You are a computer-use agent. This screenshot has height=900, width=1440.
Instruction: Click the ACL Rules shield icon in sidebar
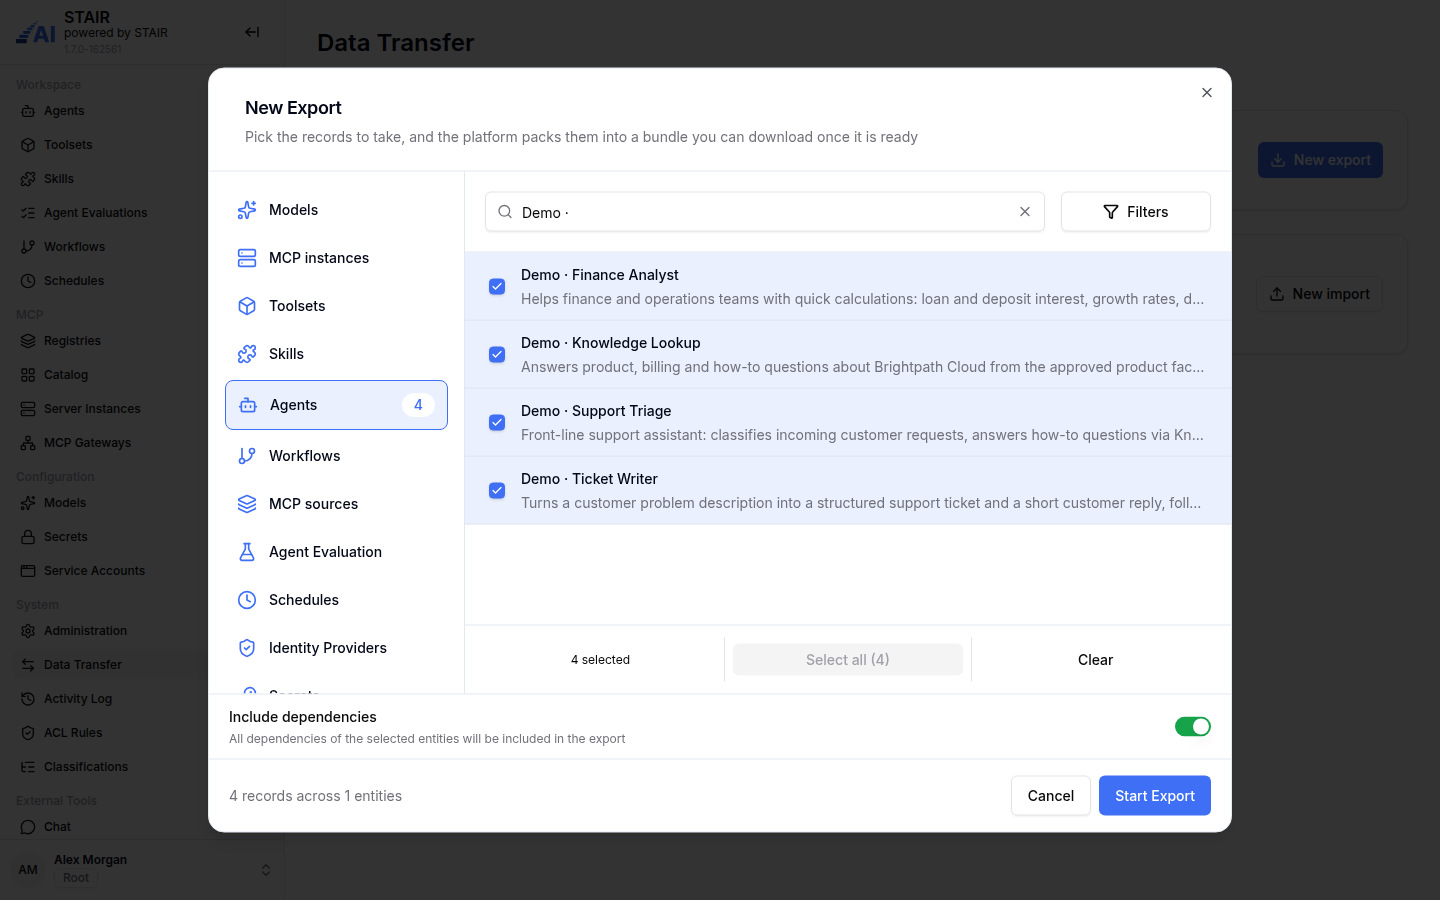point(28,733)
